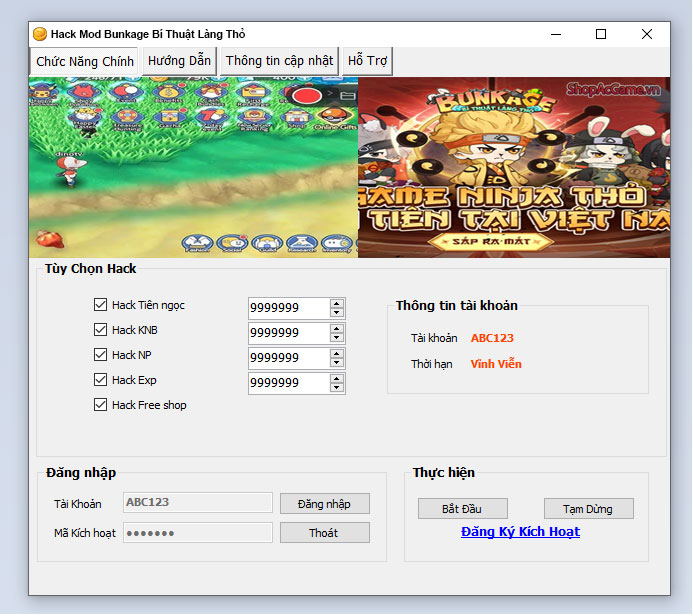
Task: Disable the Hack NP checkbox
Action: 100,355
